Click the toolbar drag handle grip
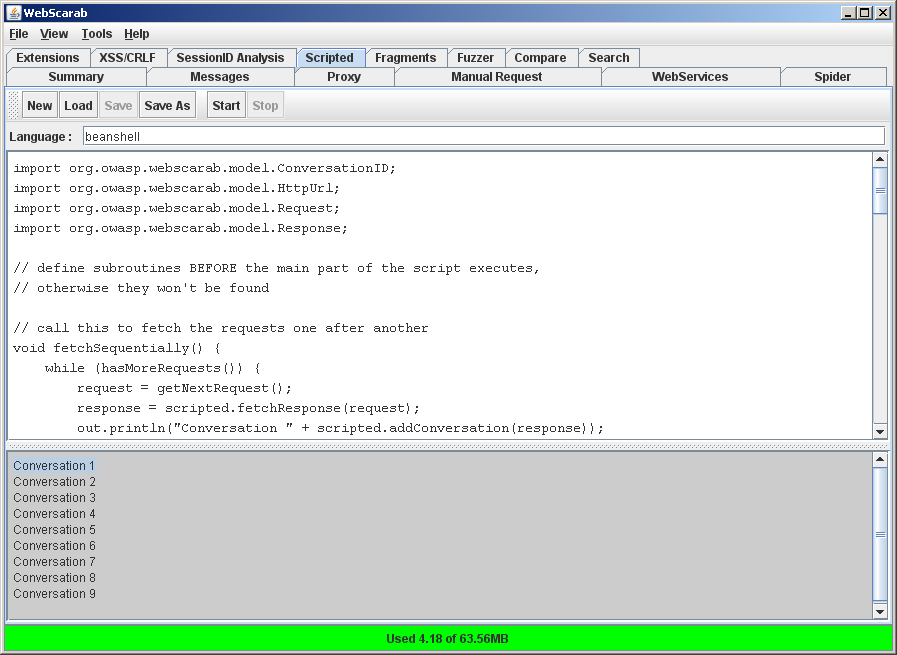Image resolution: width=897 pixels, height=655 pixels. pyautogui.click(x=14, y=105)
